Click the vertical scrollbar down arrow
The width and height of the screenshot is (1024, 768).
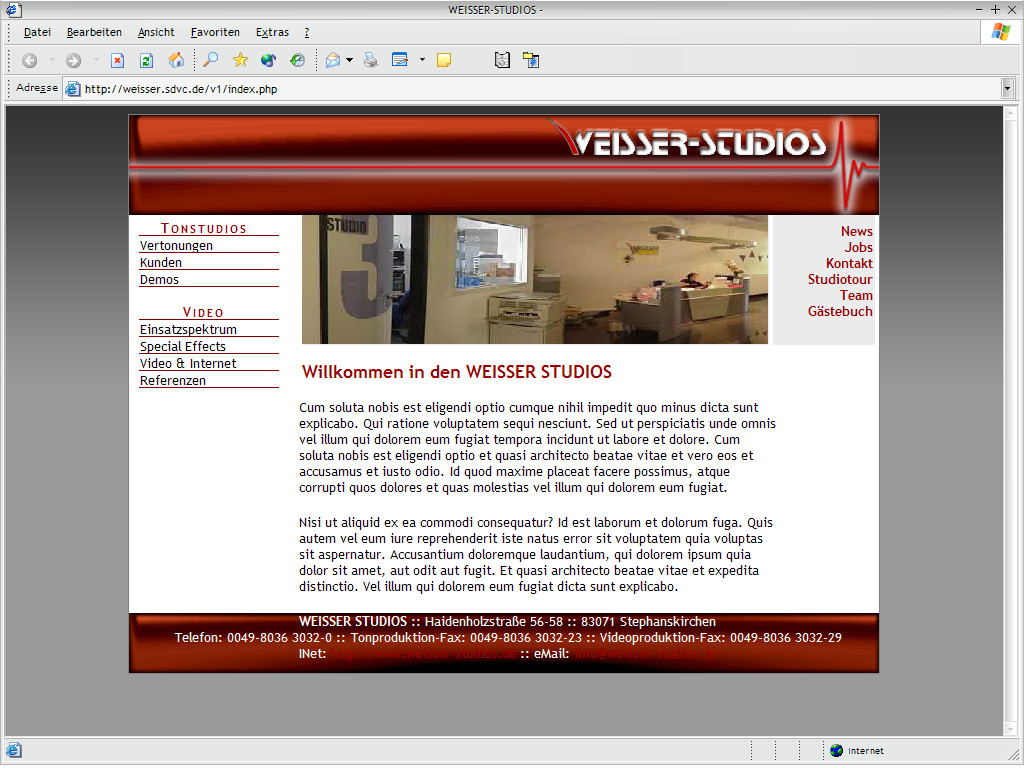click(x=1007, y=729)
